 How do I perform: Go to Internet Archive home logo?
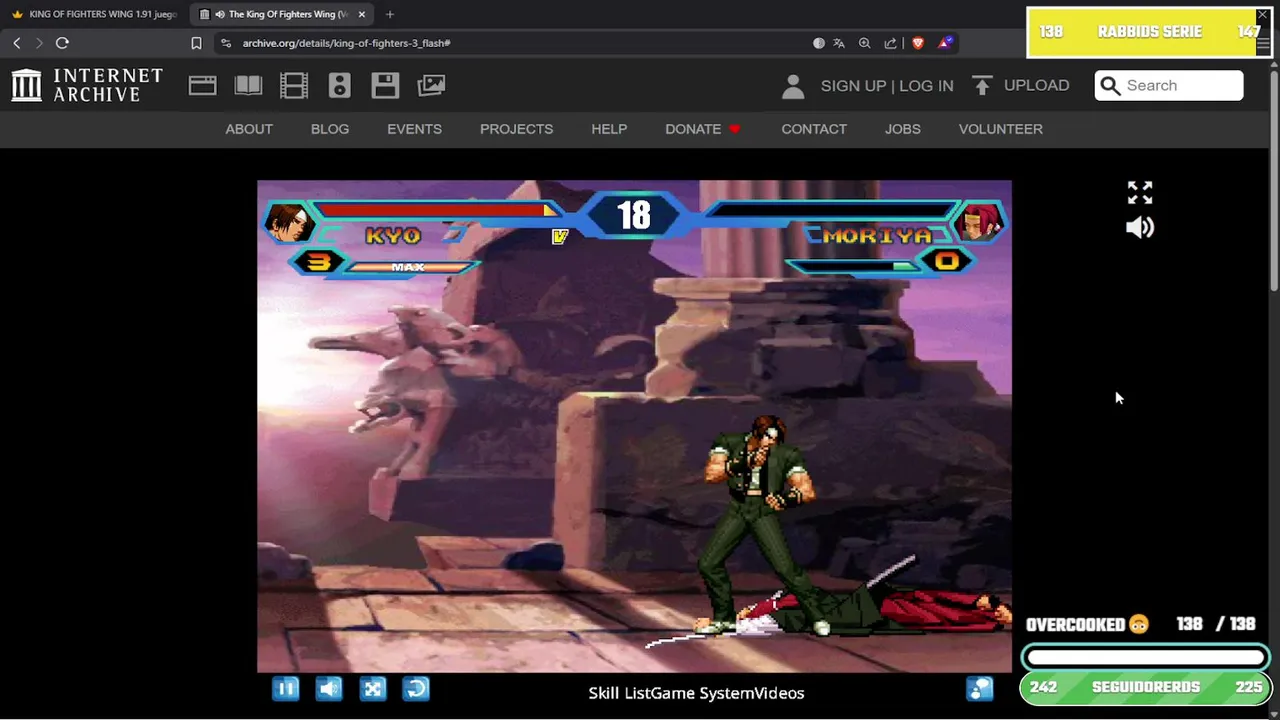(x=87, y=85)
